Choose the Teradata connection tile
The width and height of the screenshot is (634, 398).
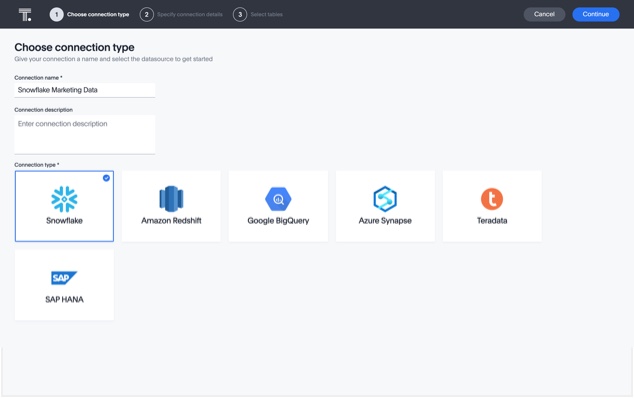(492, 206)
